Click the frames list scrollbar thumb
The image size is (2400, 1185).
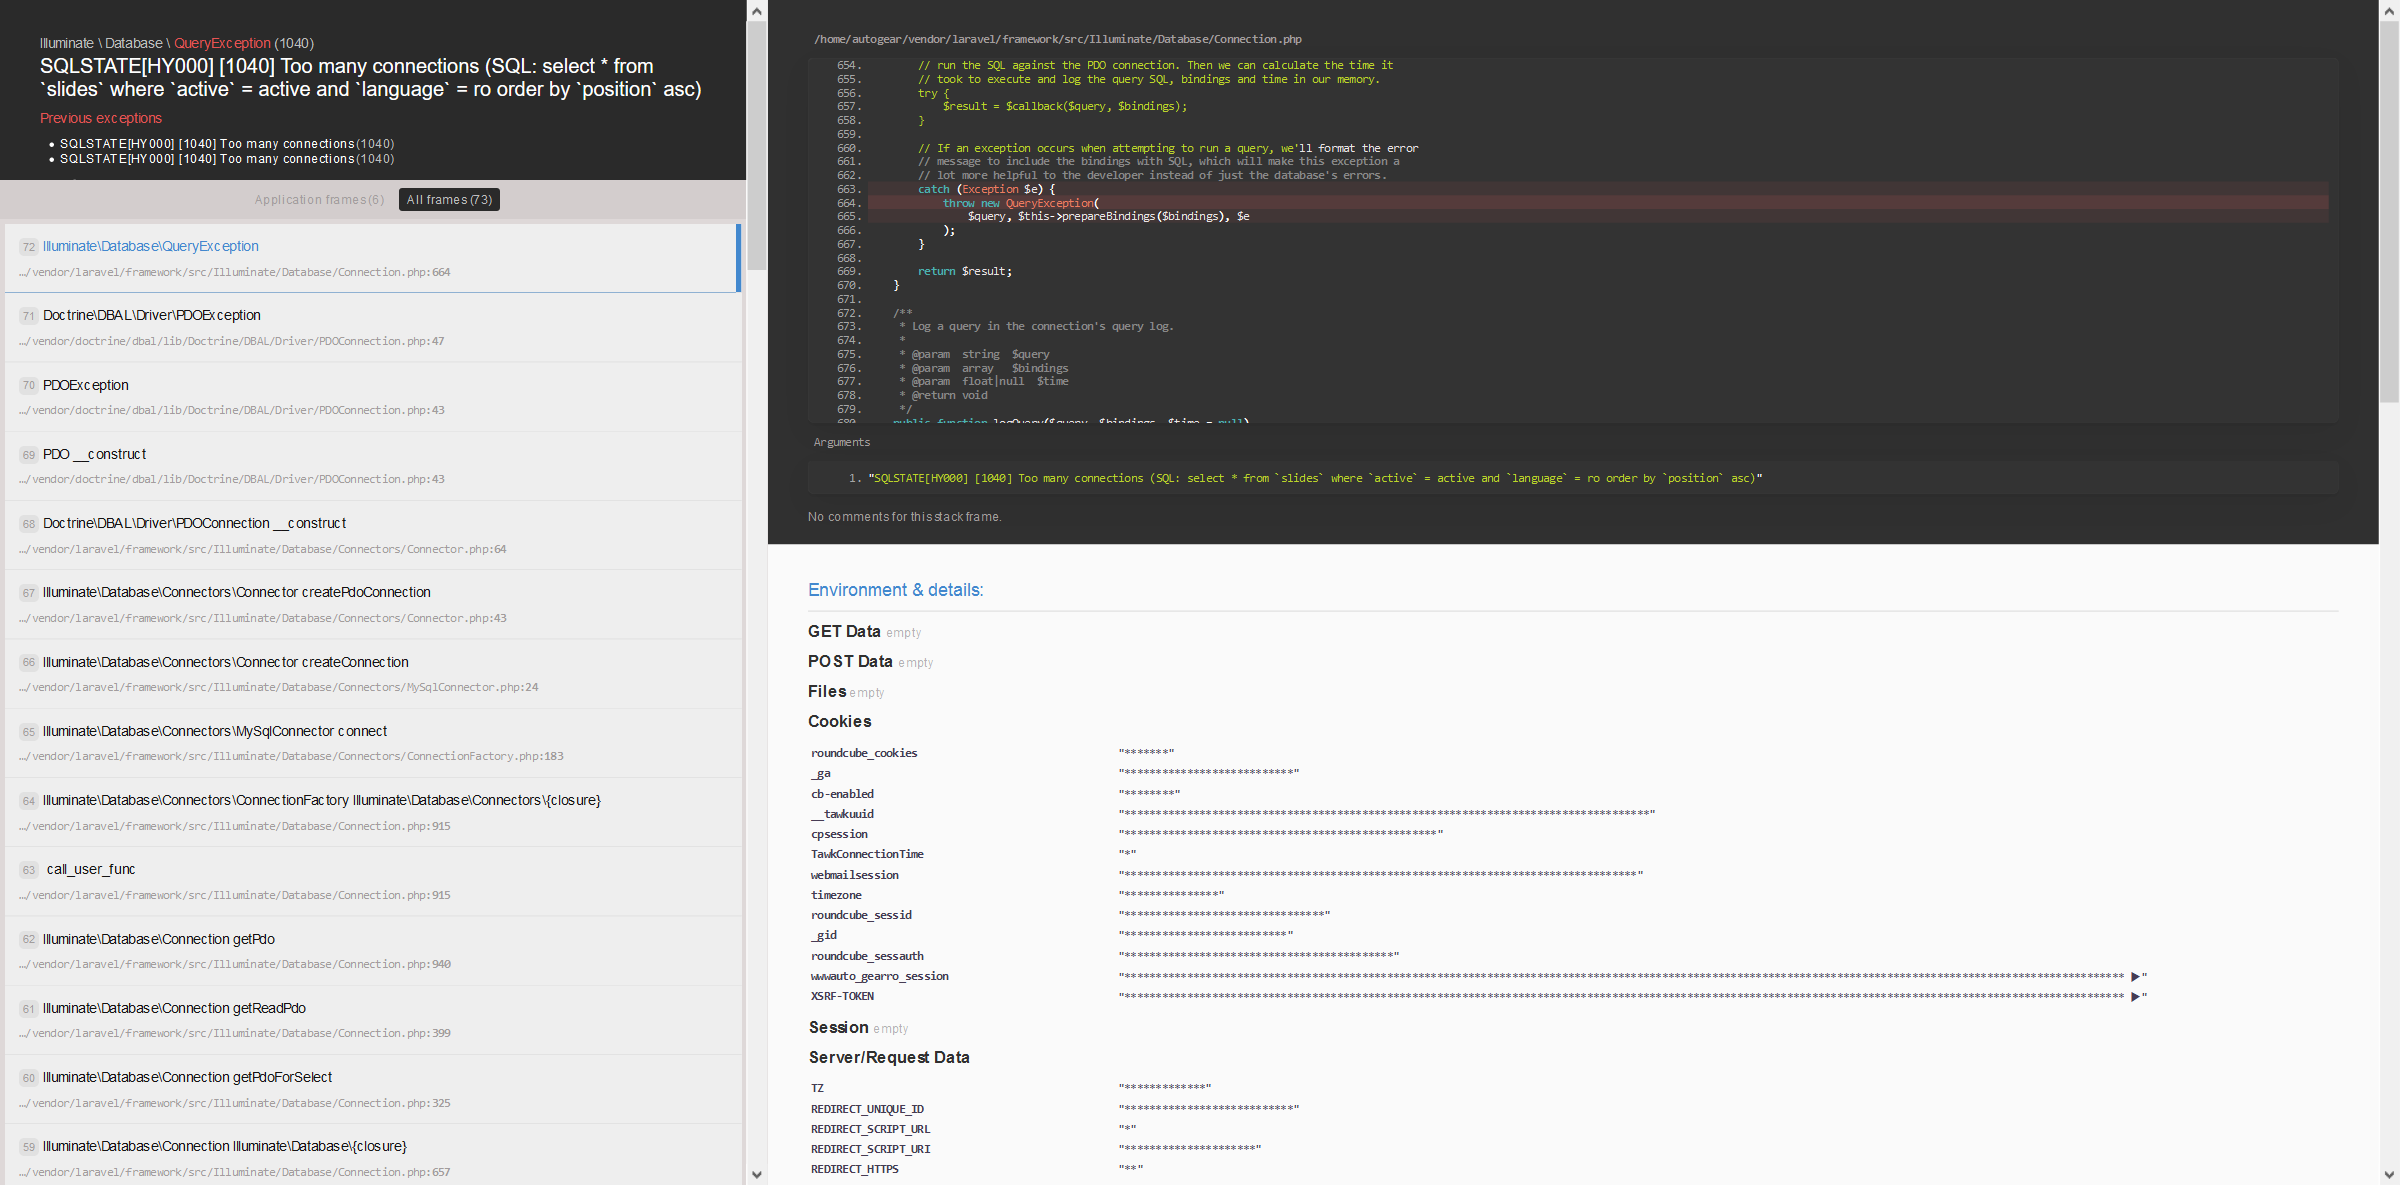[x=757, y=145]
